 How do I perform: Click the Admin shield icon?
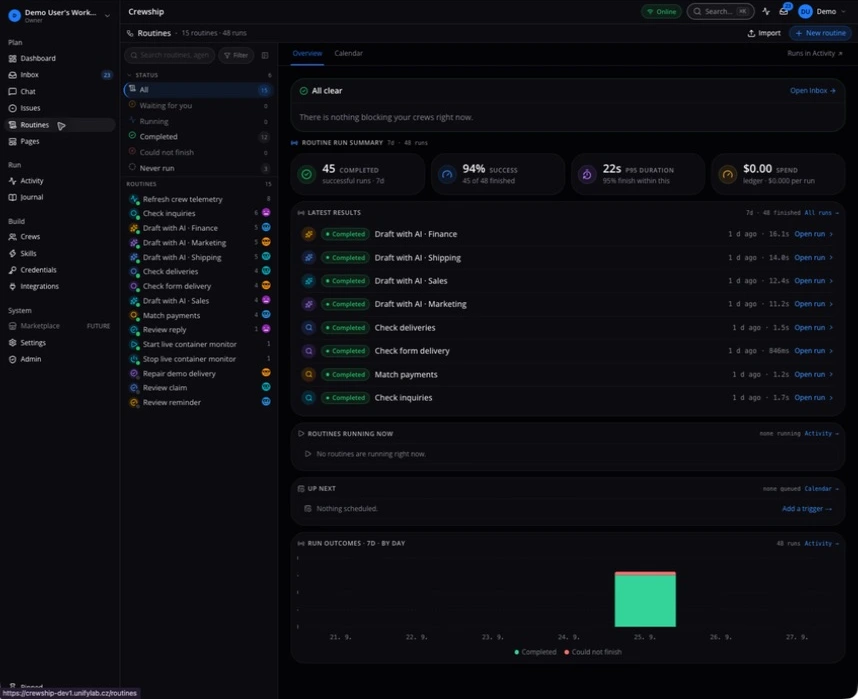(x=13, y=359)
